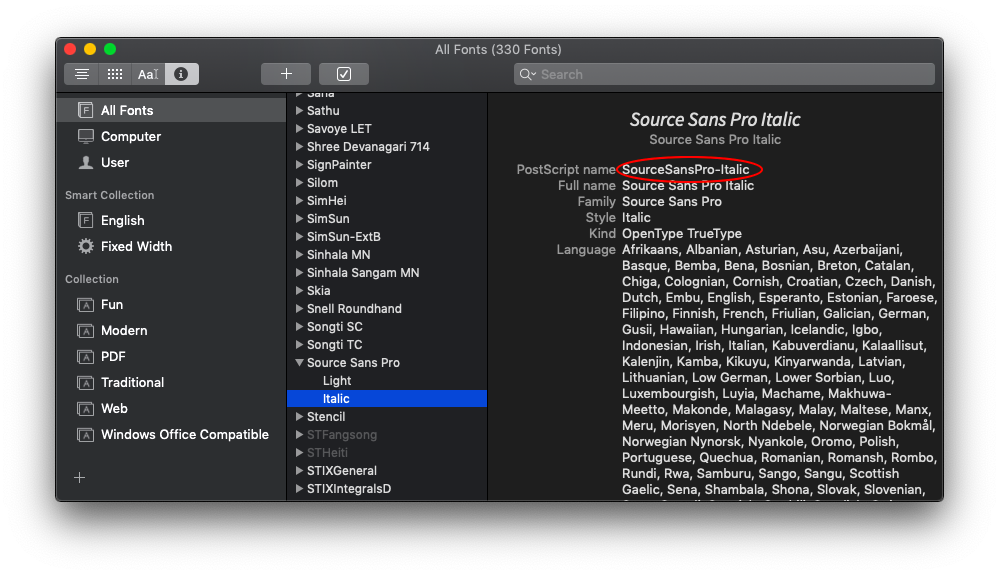
Task: Add a new collection with plus icon
Action: point(80,478)
